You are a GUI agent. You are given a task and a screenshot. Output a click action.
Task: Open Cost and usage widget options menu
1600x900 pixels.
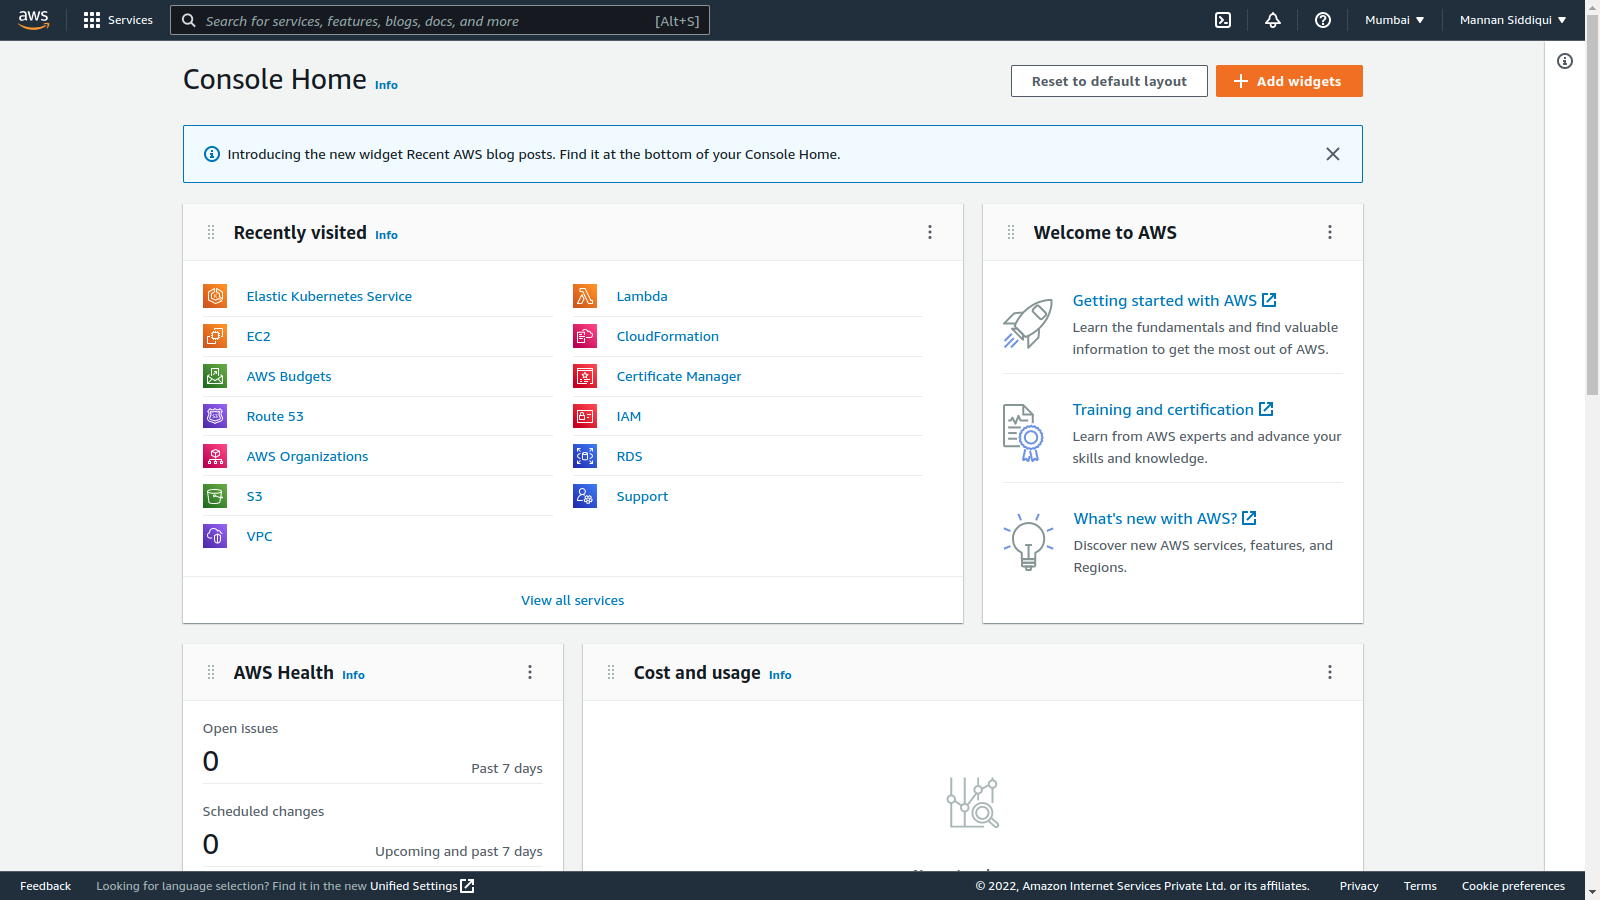click(x=1330, y=672)
